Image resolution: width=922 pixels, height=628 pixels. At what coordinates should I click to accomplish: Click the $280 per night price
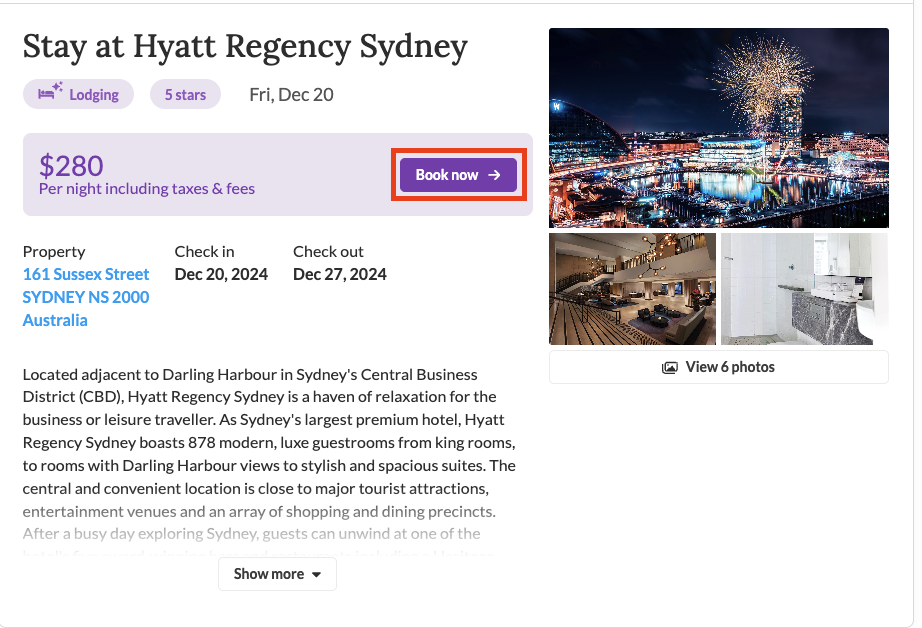(x=71, y=165)
